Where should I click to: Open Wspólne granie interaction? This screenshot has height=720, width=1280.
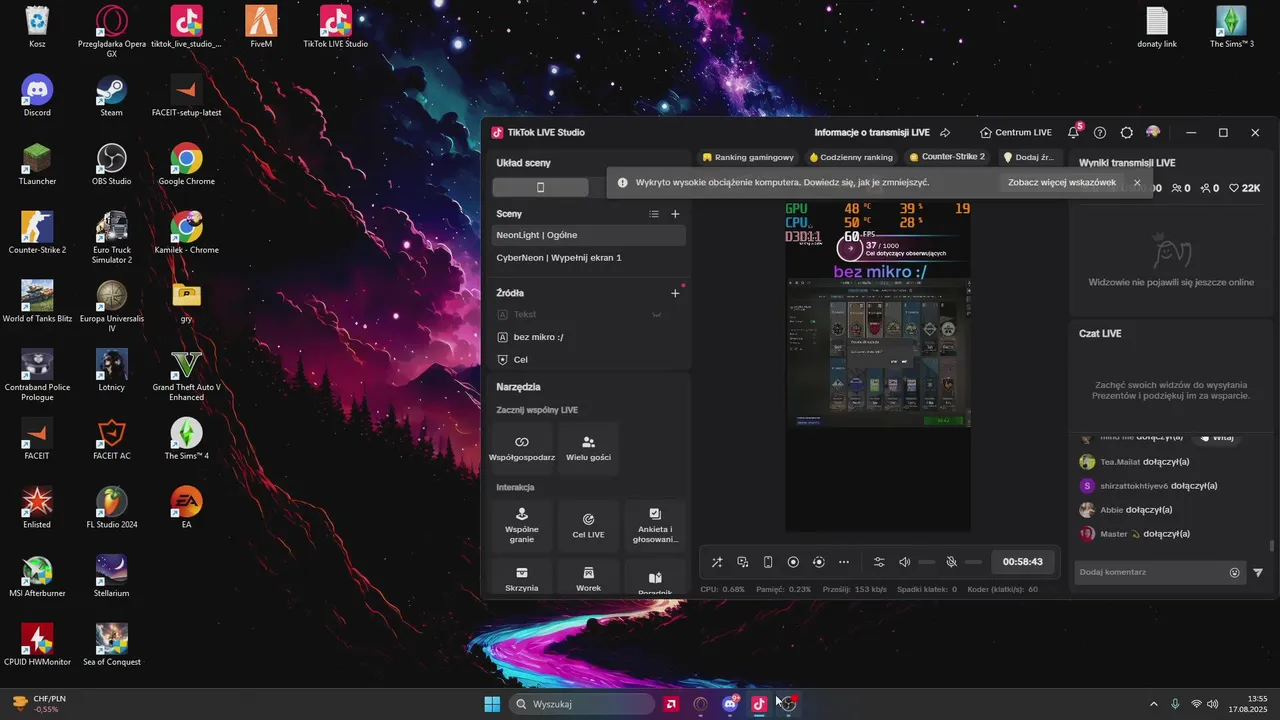tap(522, 526)
